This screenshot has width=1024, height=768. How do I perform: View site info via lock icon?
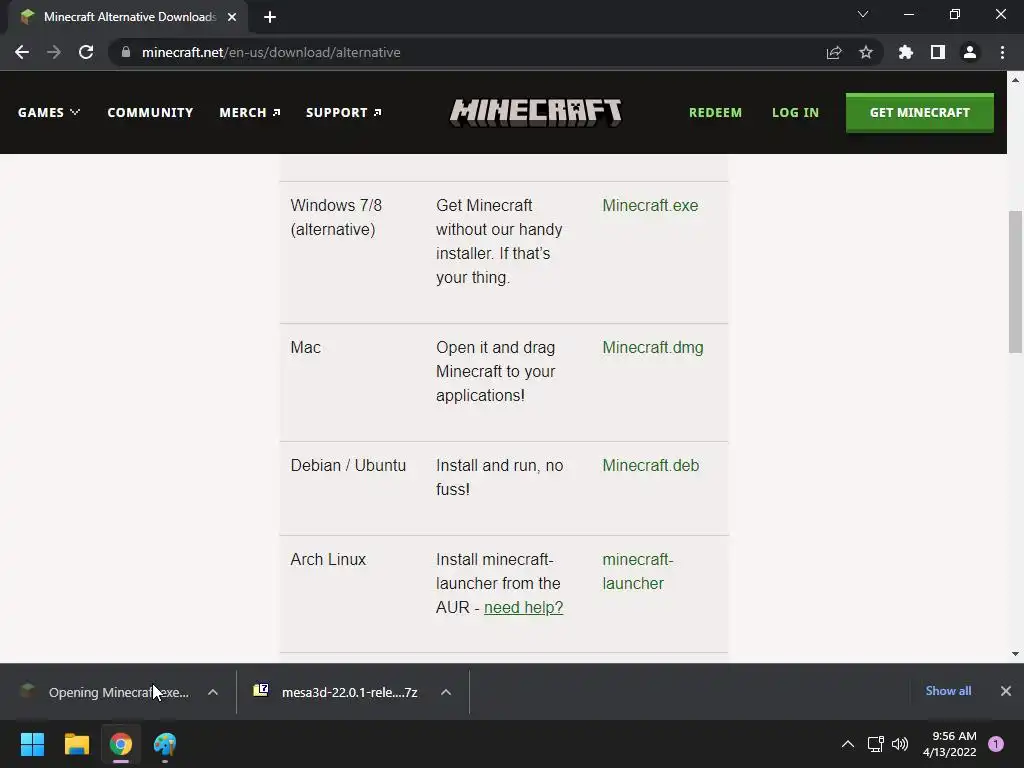(126, 52)
